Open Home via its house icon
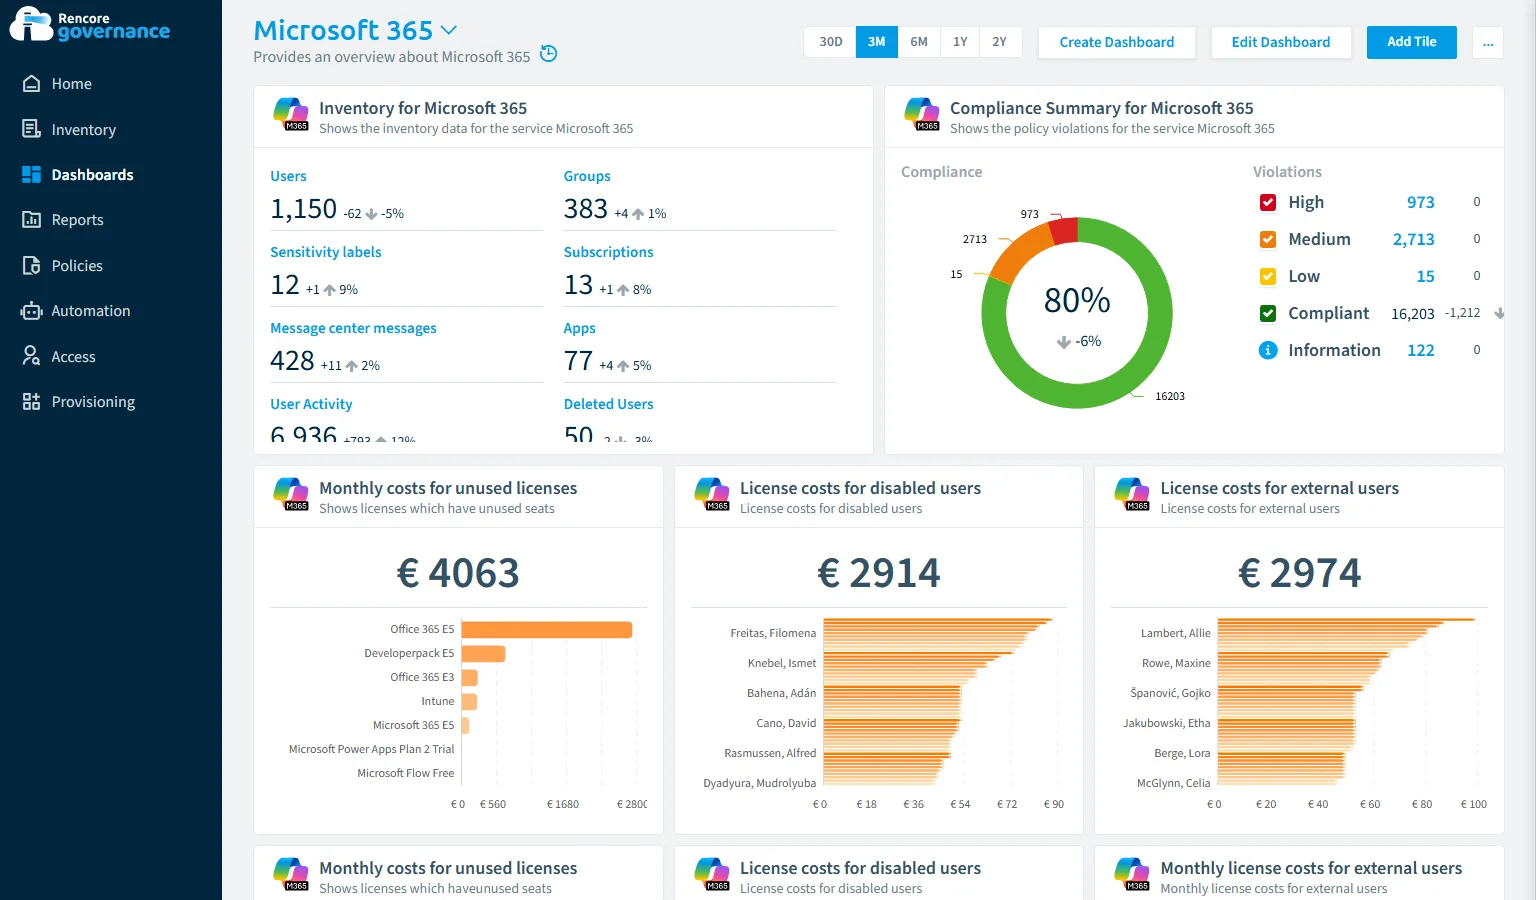Image resolution: width=1536 pixels, height=900 pixels. point(32,84)
